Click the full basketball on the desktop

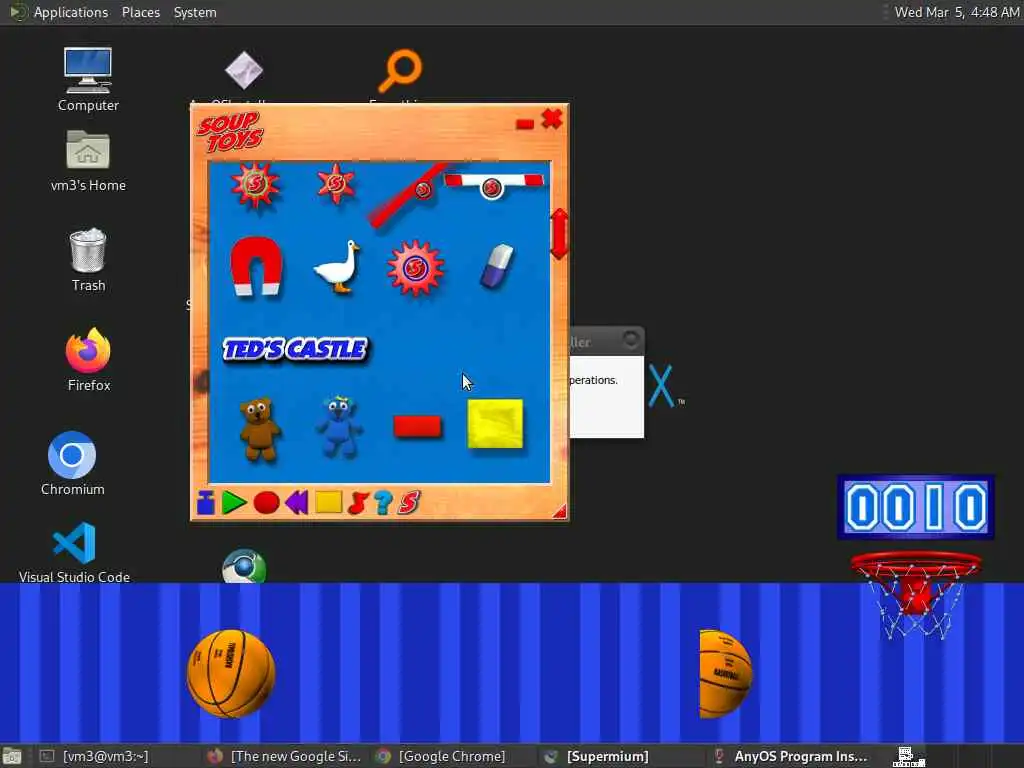(231, 674)
